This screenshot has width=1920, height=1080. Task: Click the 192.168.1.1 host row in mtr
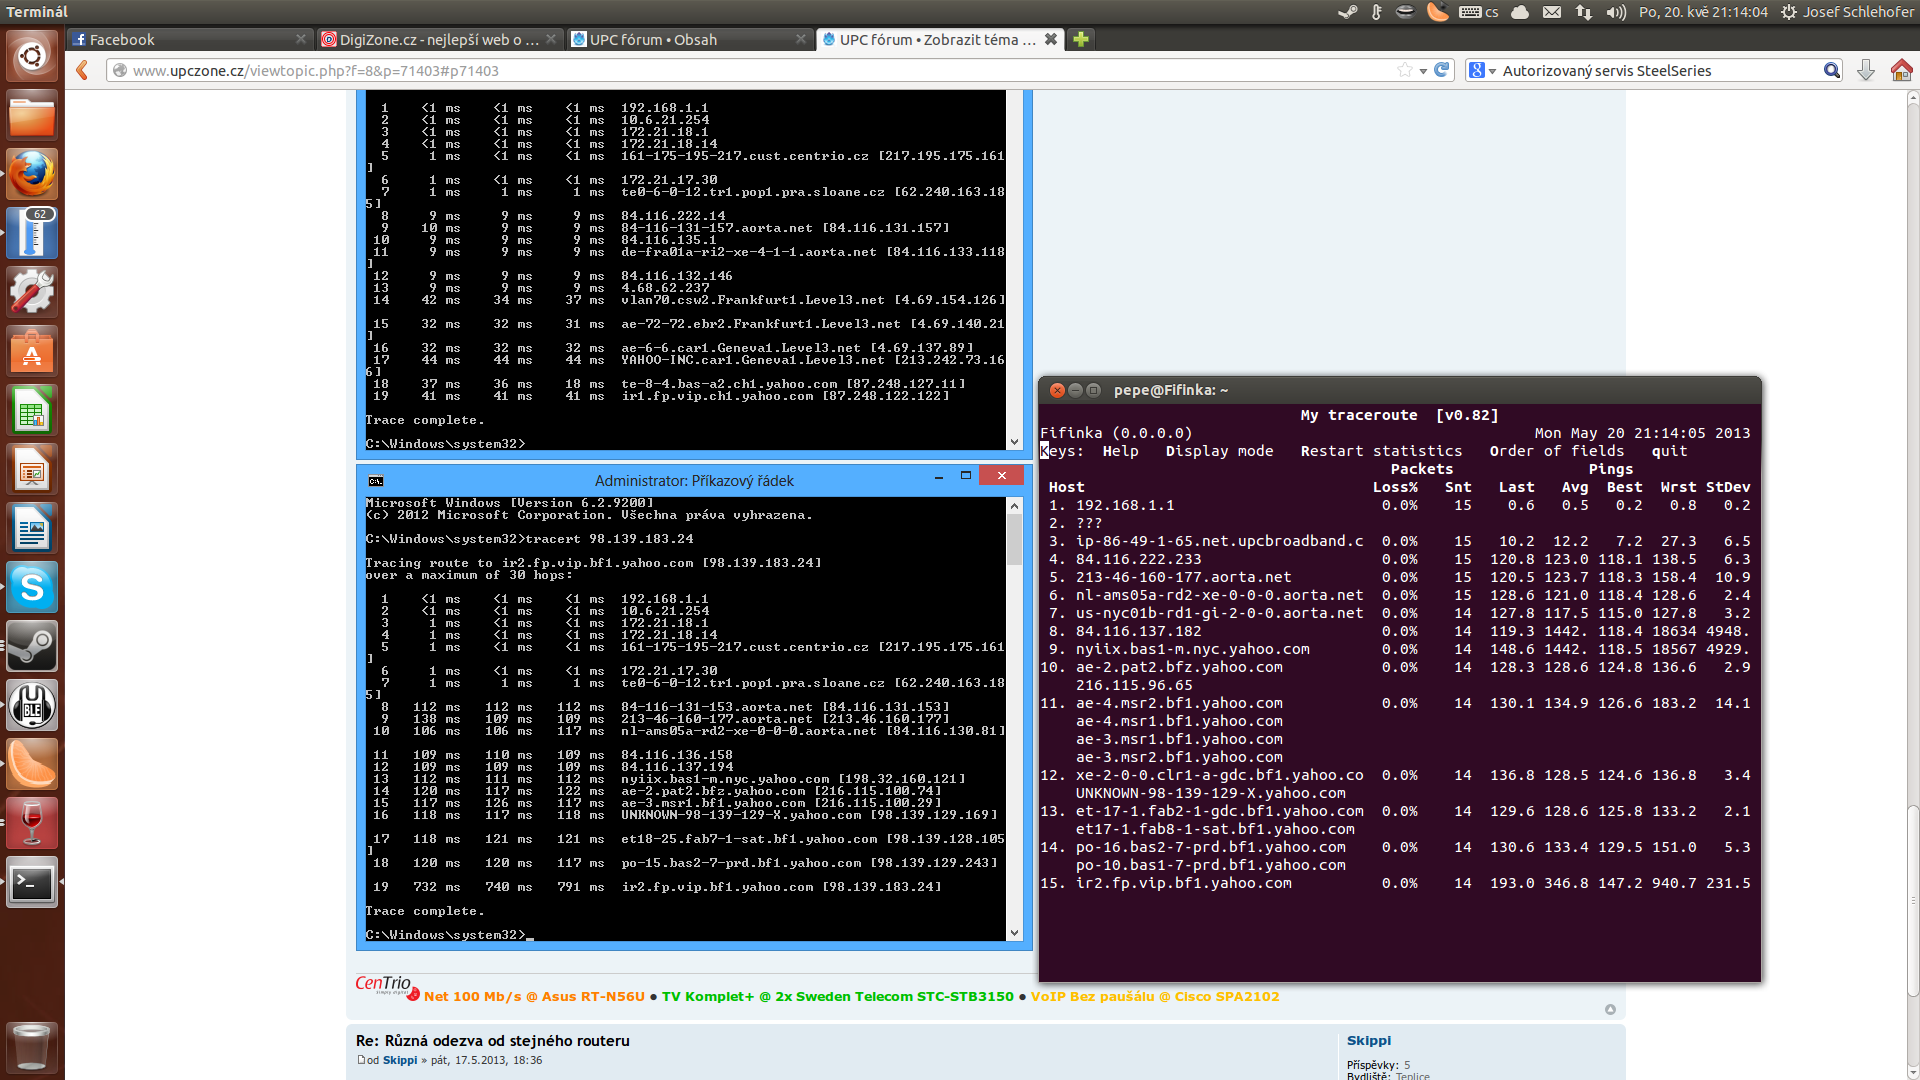(x=1396, y=505)
